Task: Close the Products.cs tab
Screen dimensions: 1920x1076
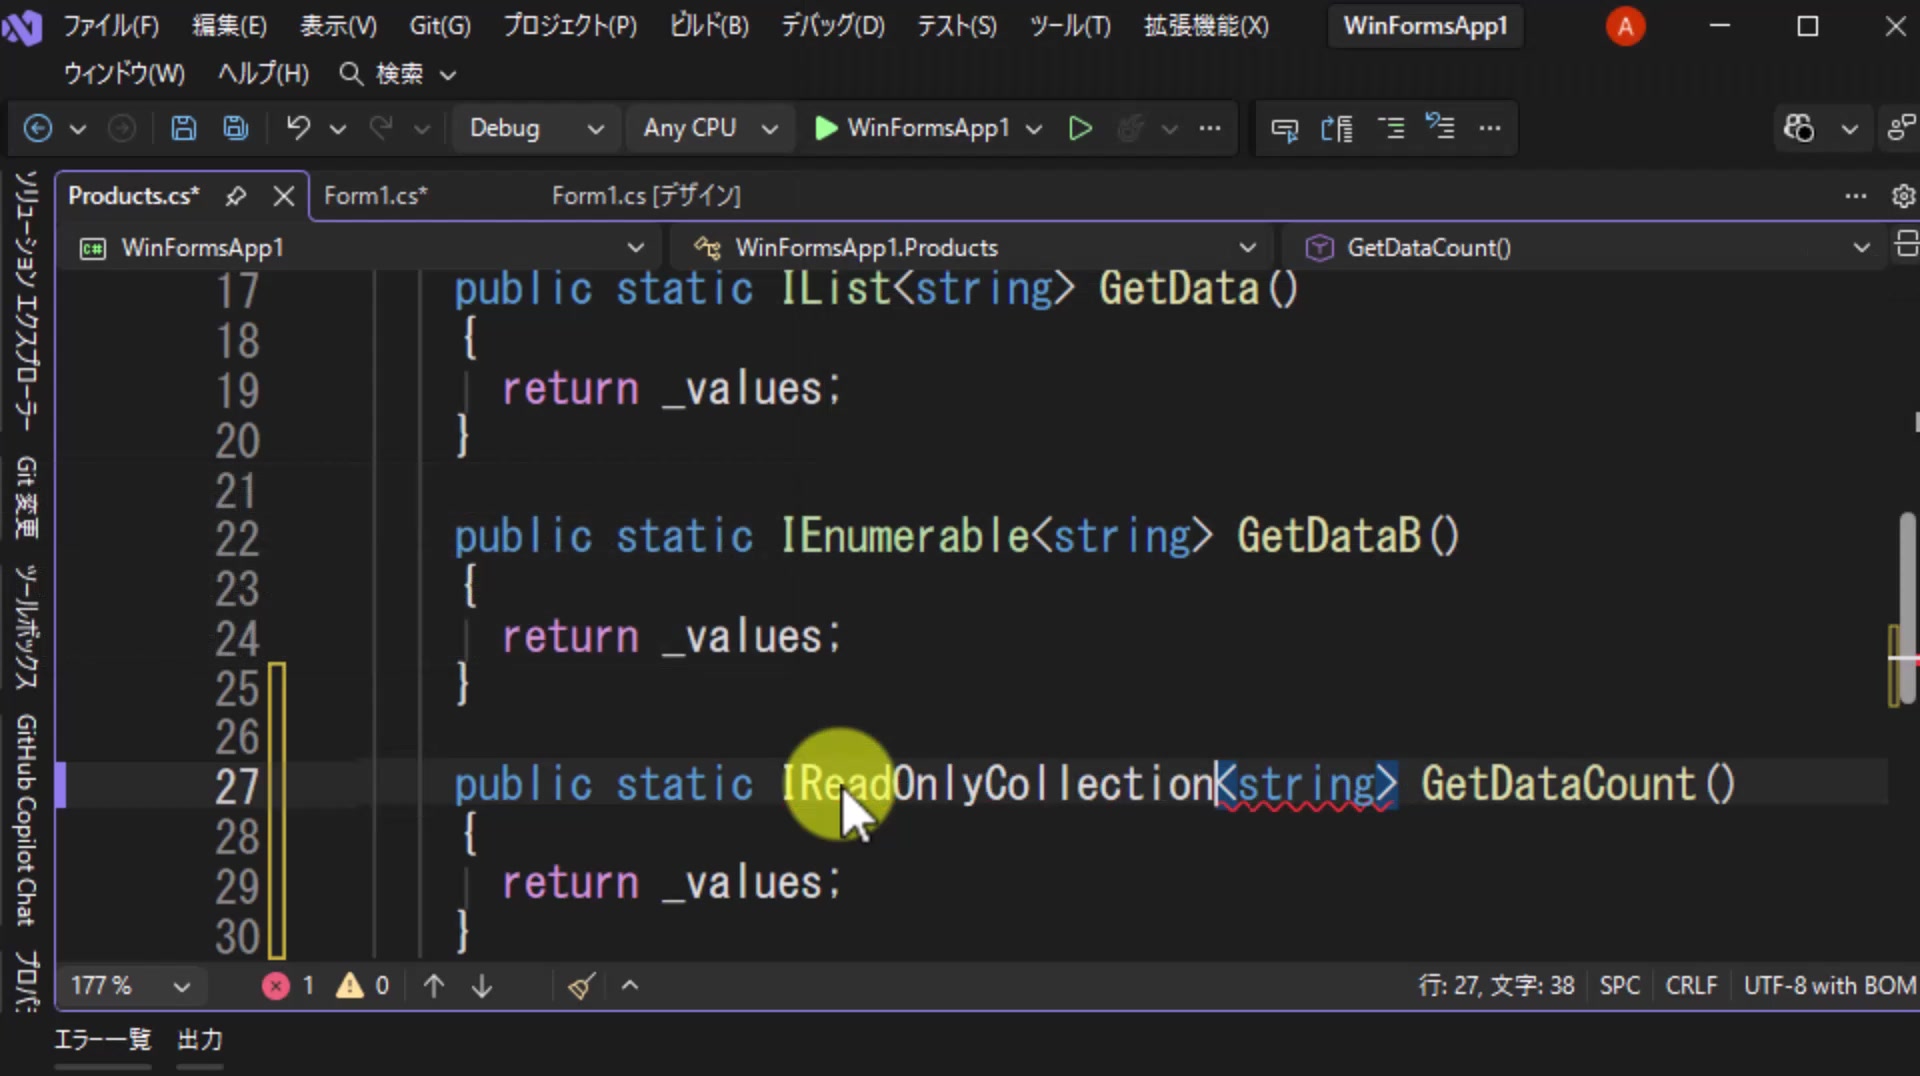Action: 284,196
